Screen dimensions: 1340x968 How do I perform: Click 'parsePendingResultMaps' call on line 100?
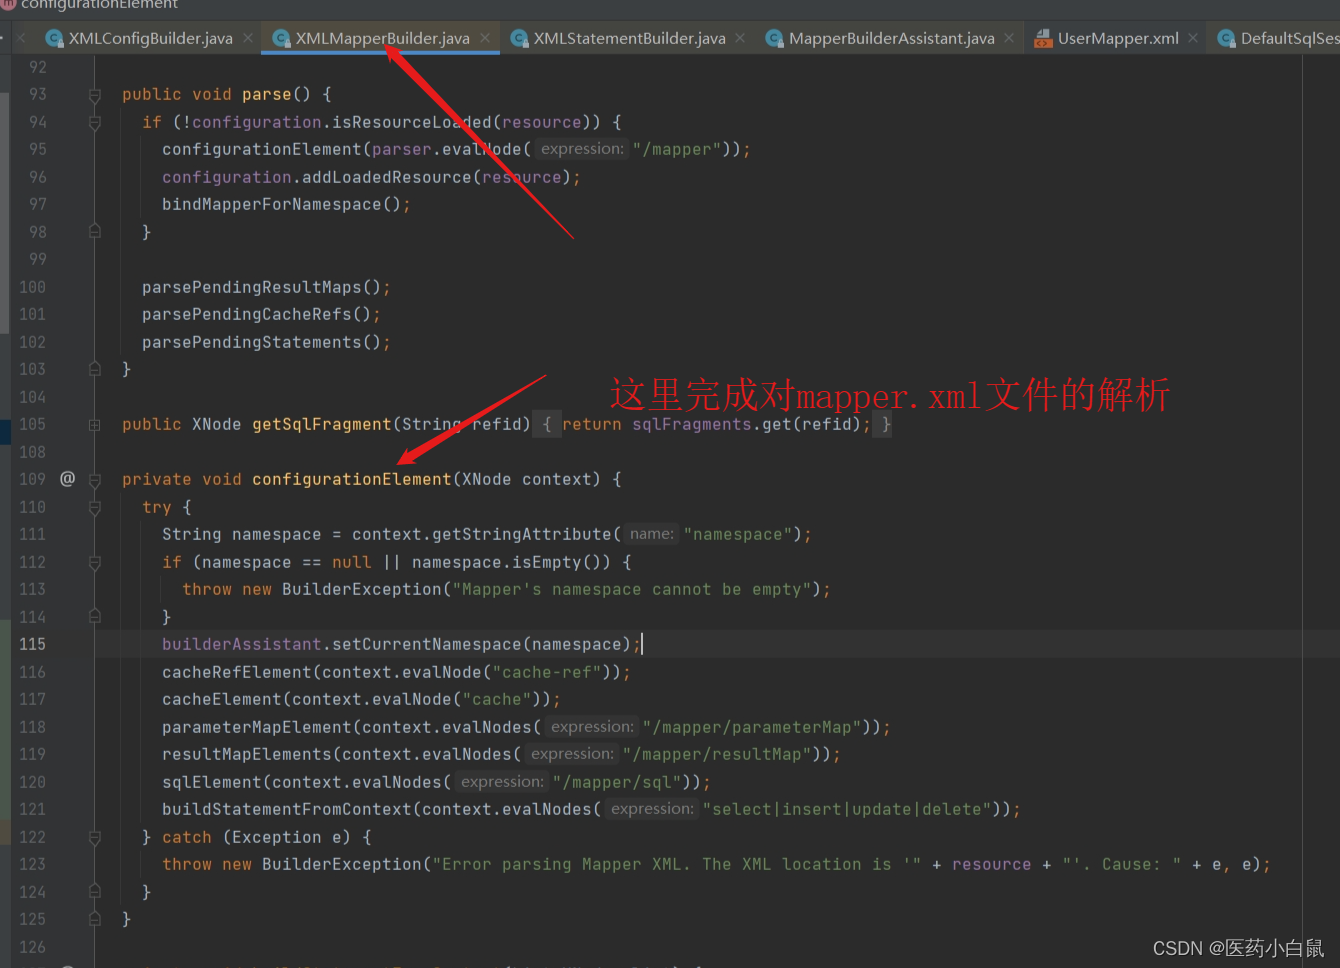point(252,287)
